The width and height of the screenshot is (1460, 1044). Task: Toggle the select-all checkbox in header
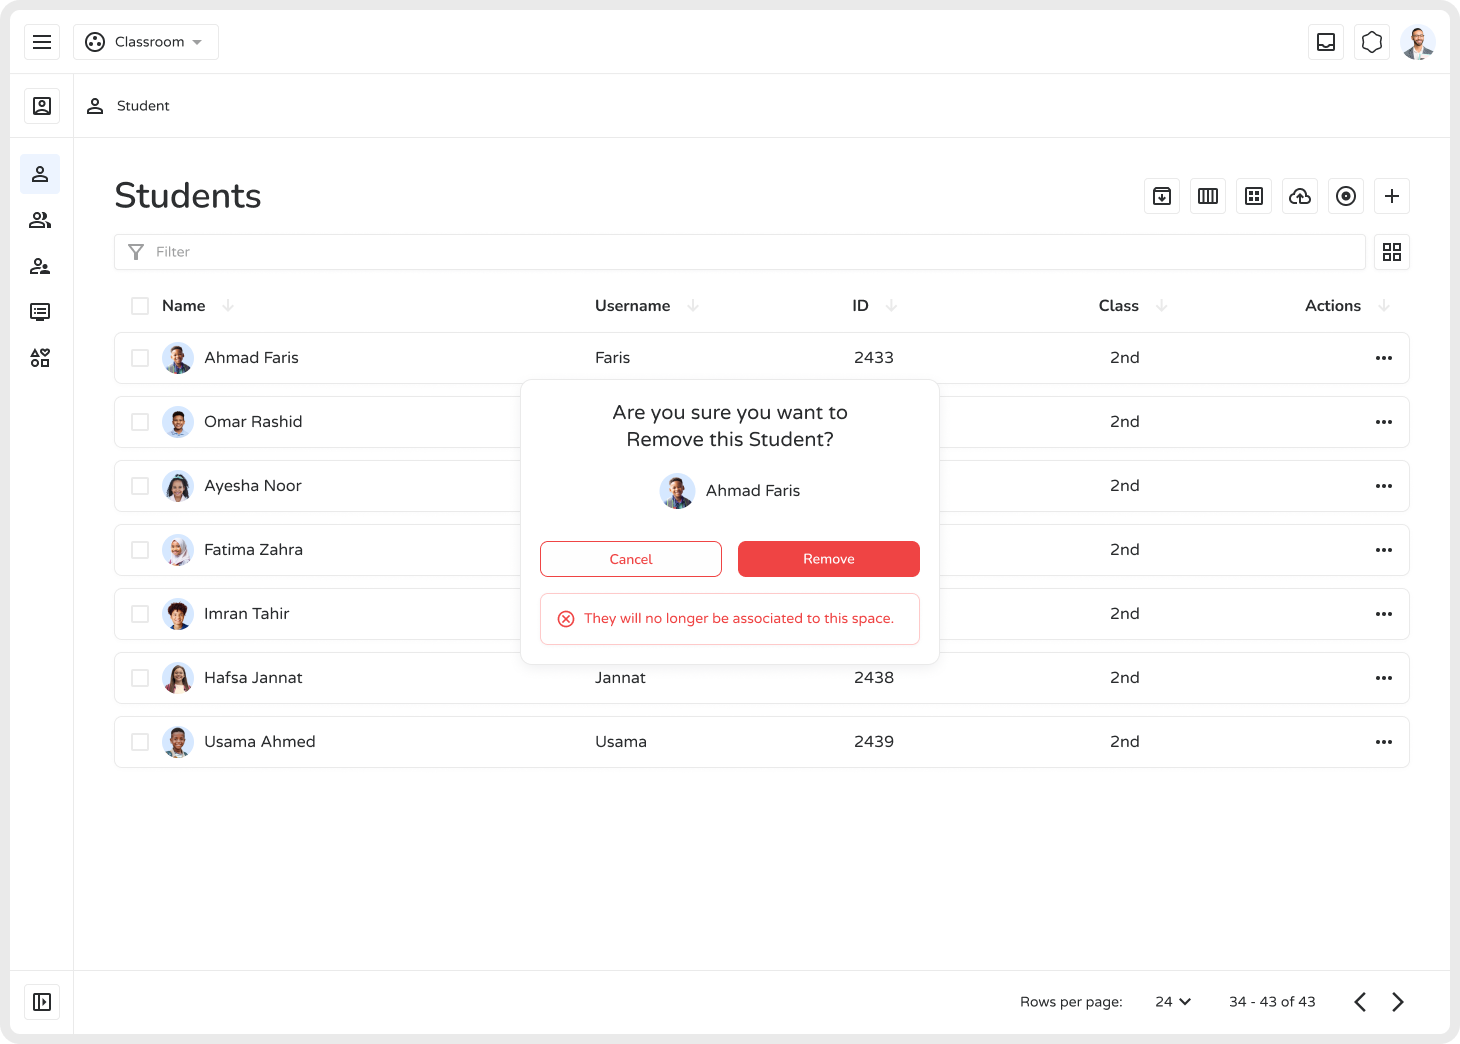click(140, 306)
